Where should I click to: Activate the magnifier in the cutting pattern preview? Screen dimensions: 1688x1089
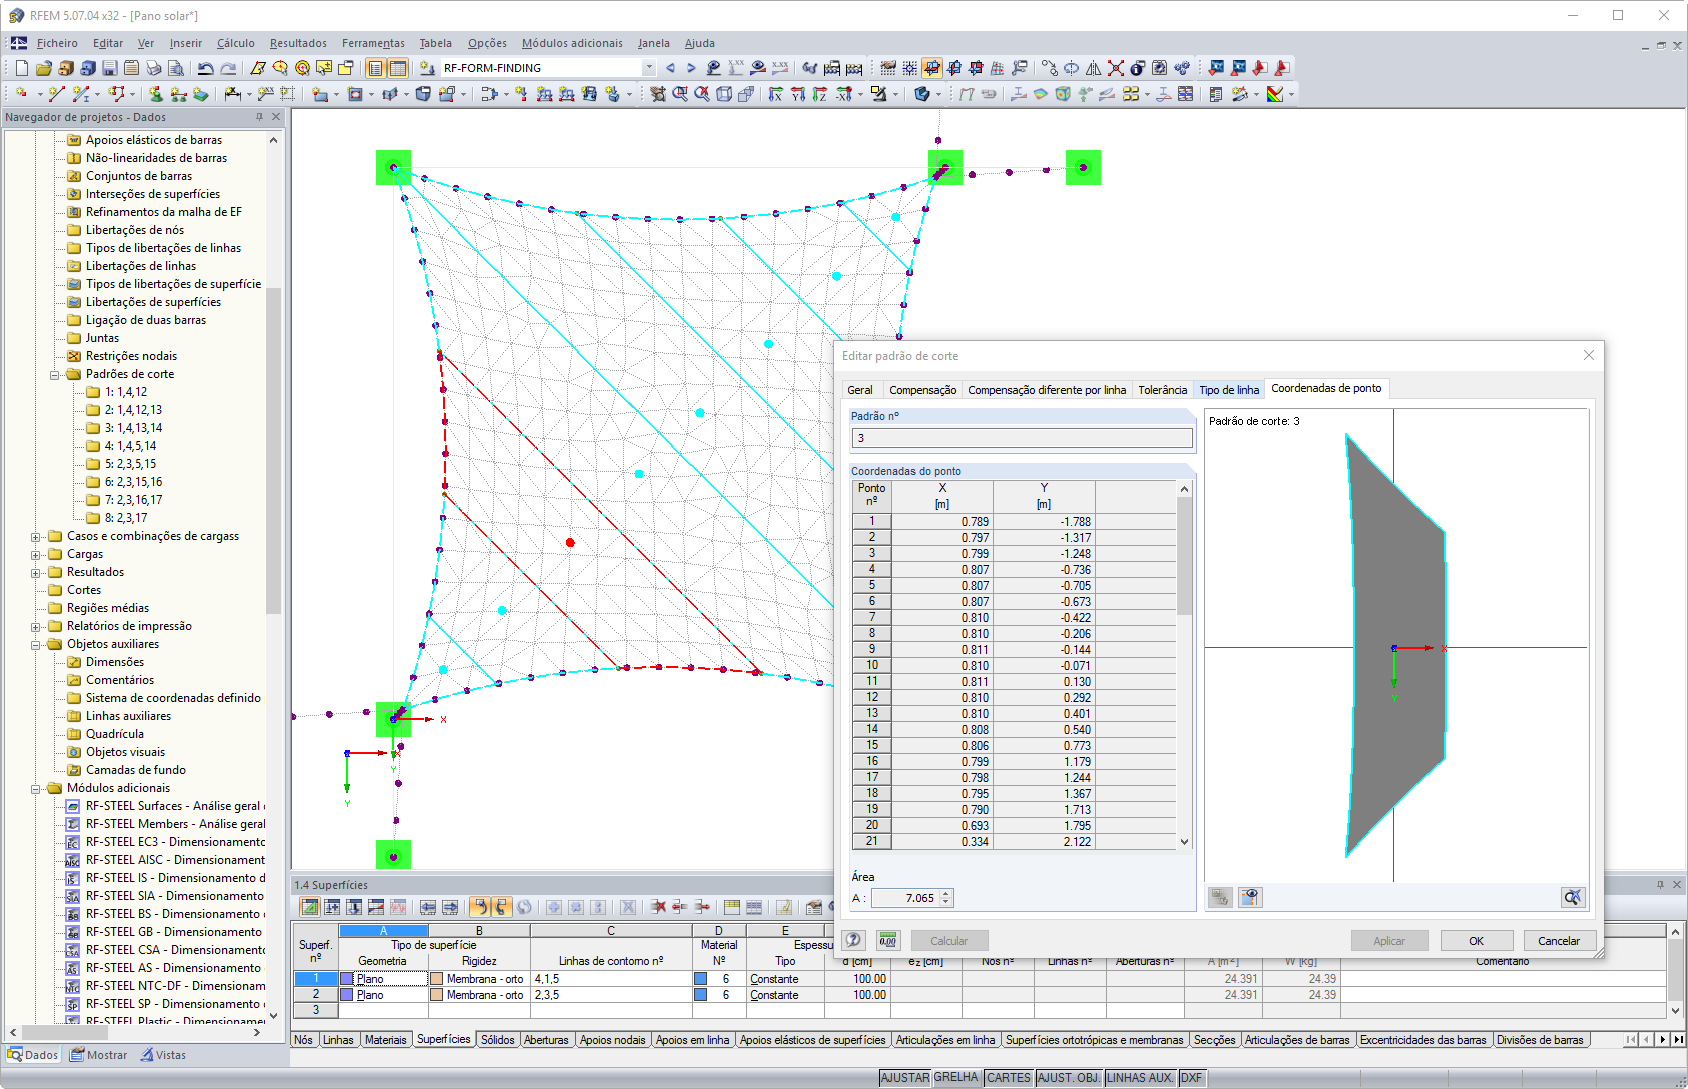1573,898
